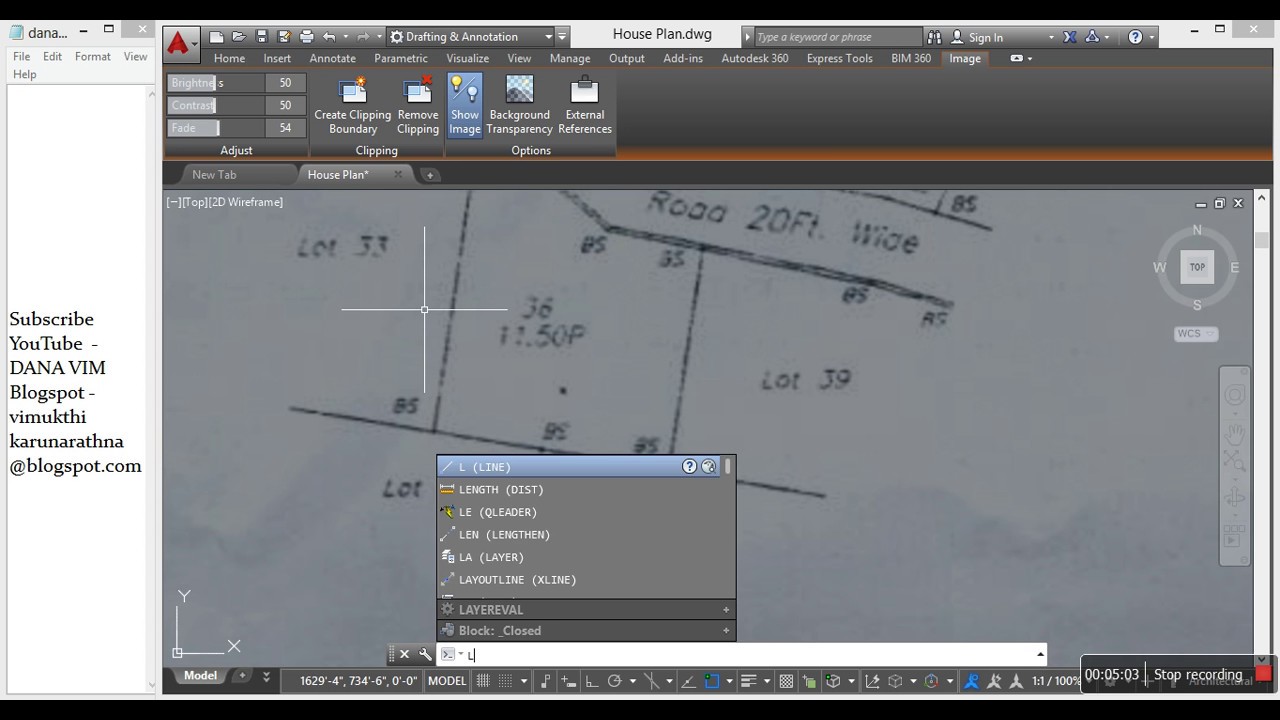Open the Help question mark icon
The width and height of the screenshot is (1280, 720).
[1135, 37]
